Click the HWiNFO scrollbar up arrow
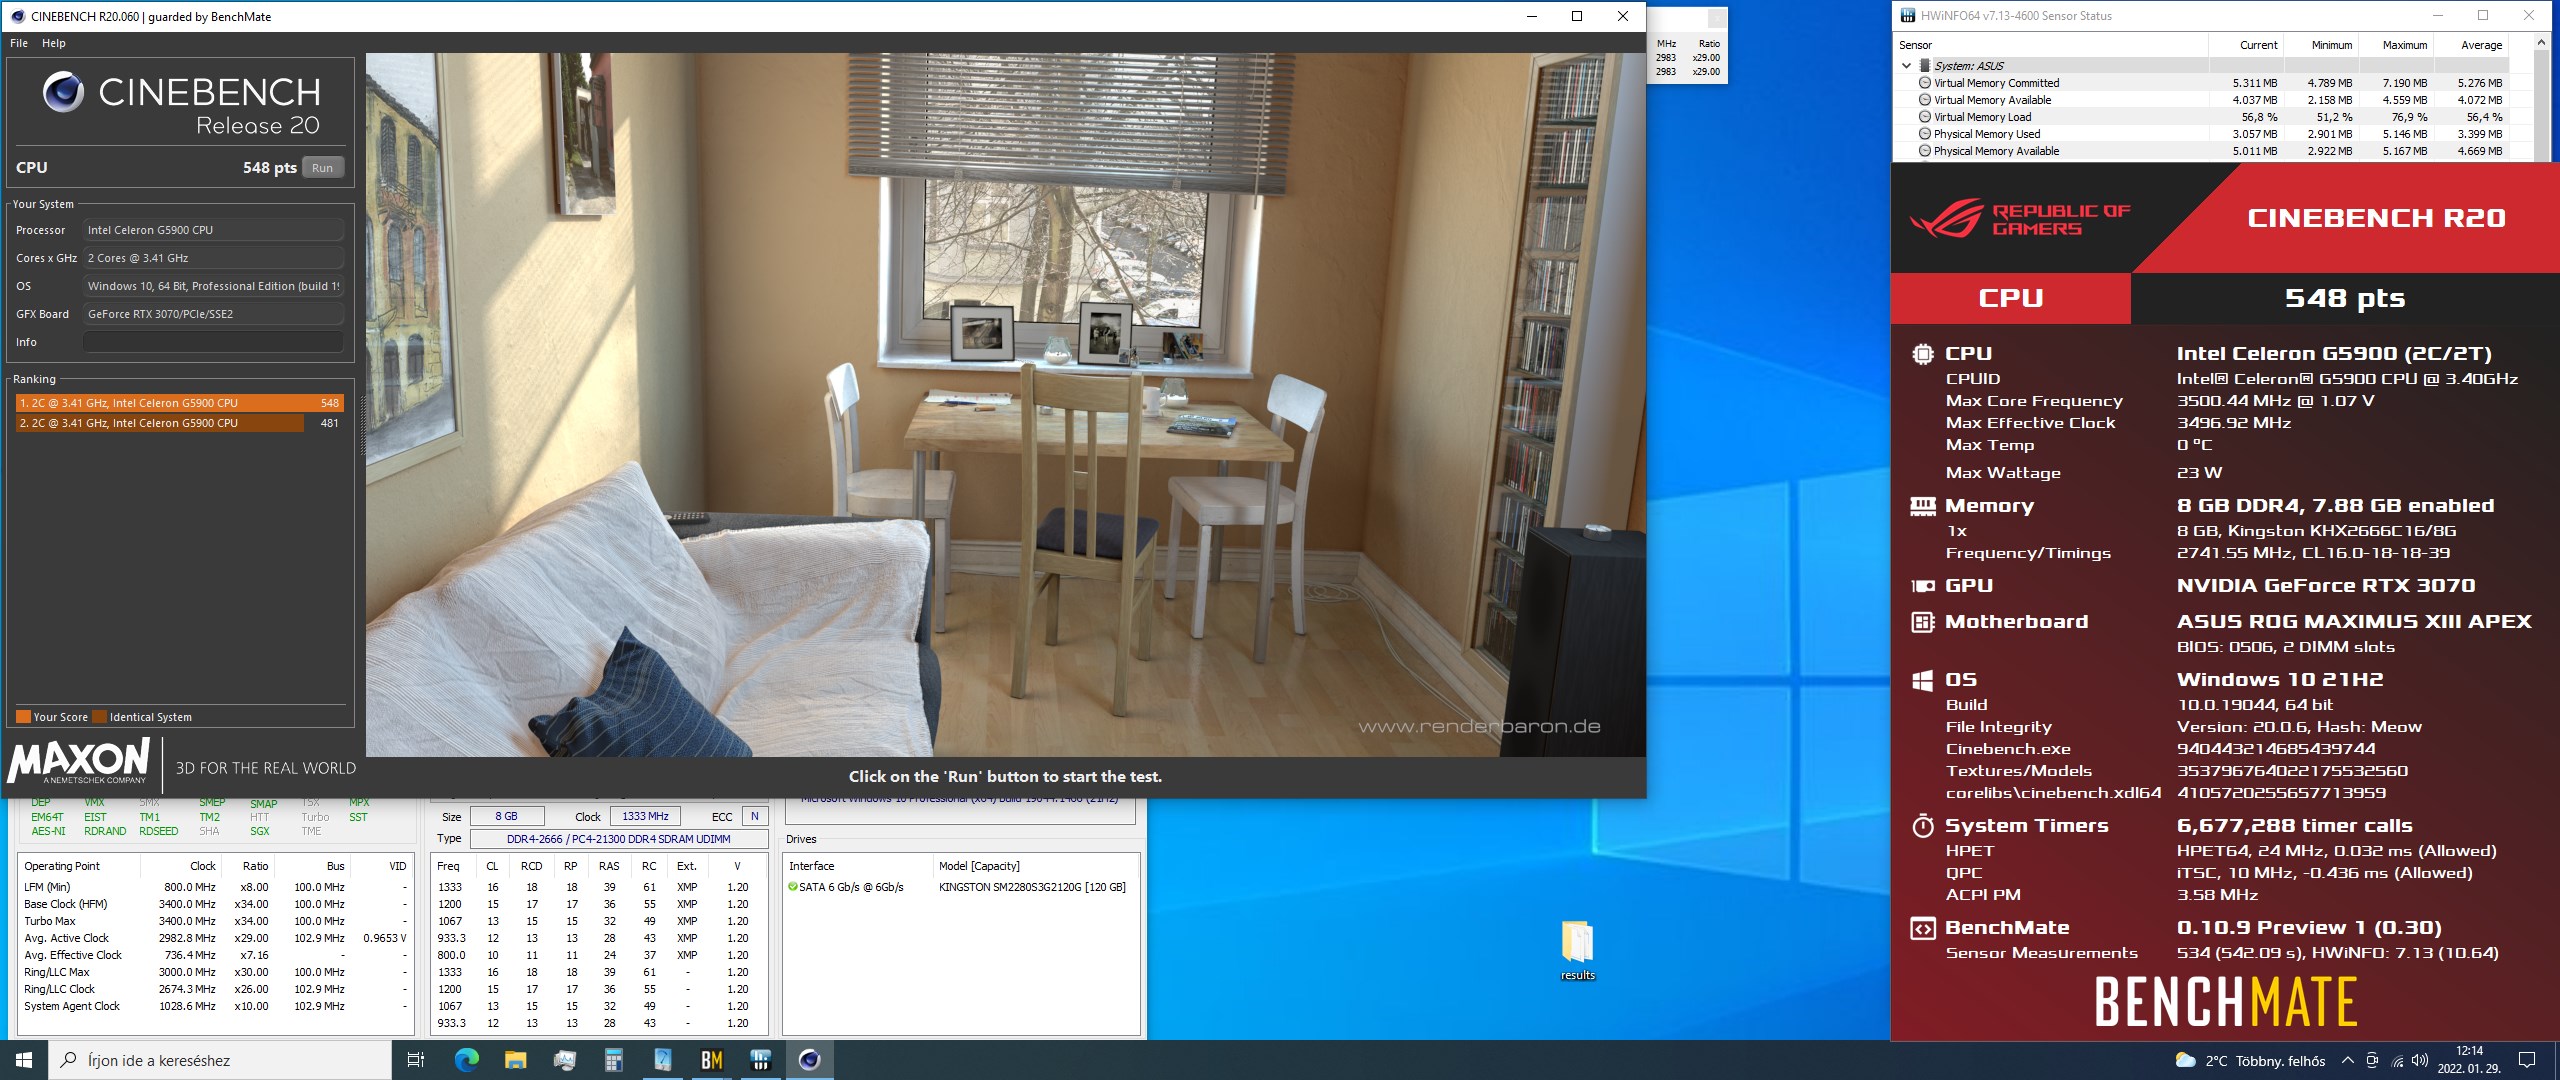This screenshot has height=1080, width=2560. [2541, 43]
